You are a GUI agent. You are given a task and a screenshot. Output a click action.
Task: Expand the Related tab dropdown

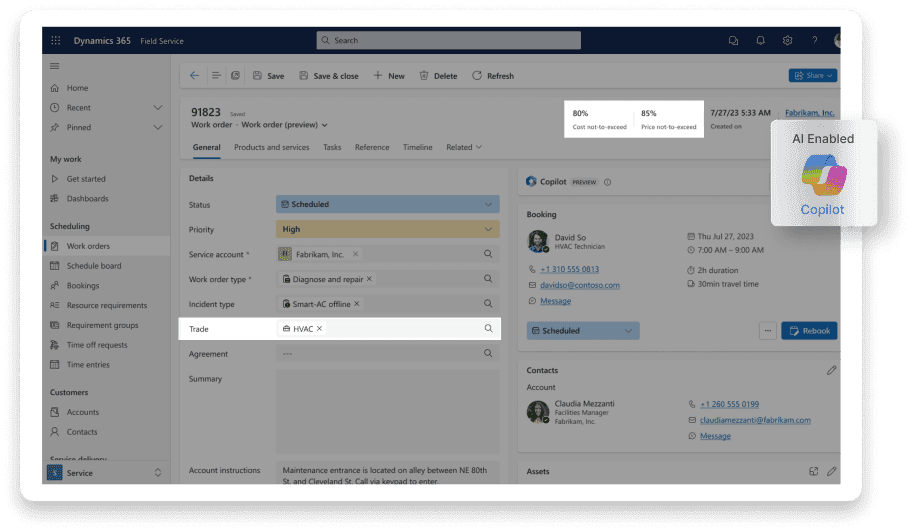(464, 148)
